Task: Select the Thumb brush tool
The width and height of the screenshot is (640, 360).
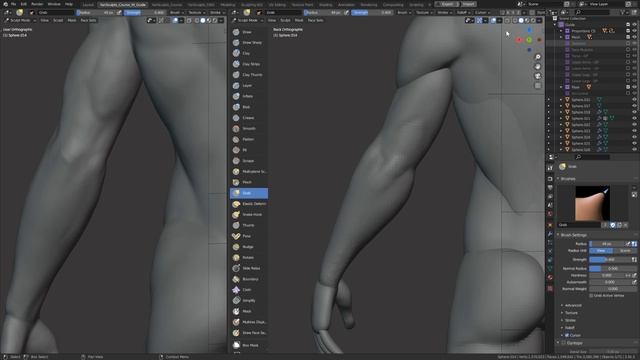Action: click(249, 225)
